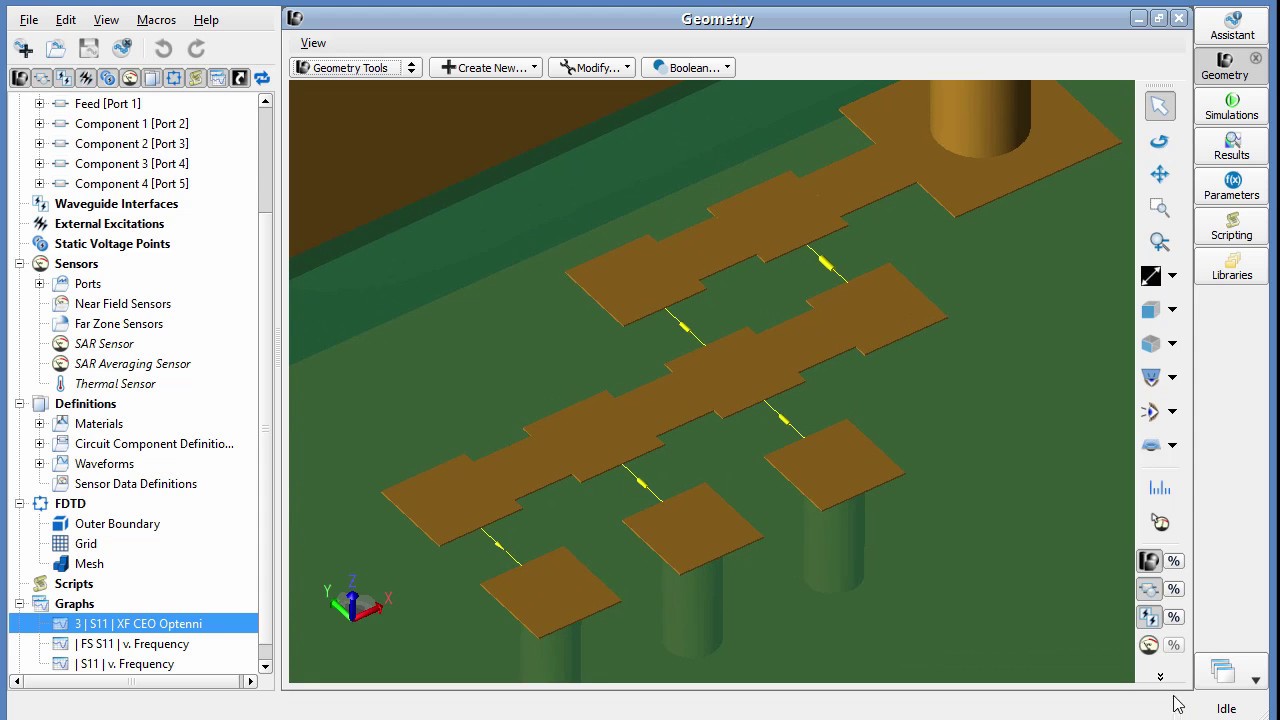Toggle the Scripts scroll filter in the tree toolbar
Screen dimensions: 1280x720
point(196,78)
